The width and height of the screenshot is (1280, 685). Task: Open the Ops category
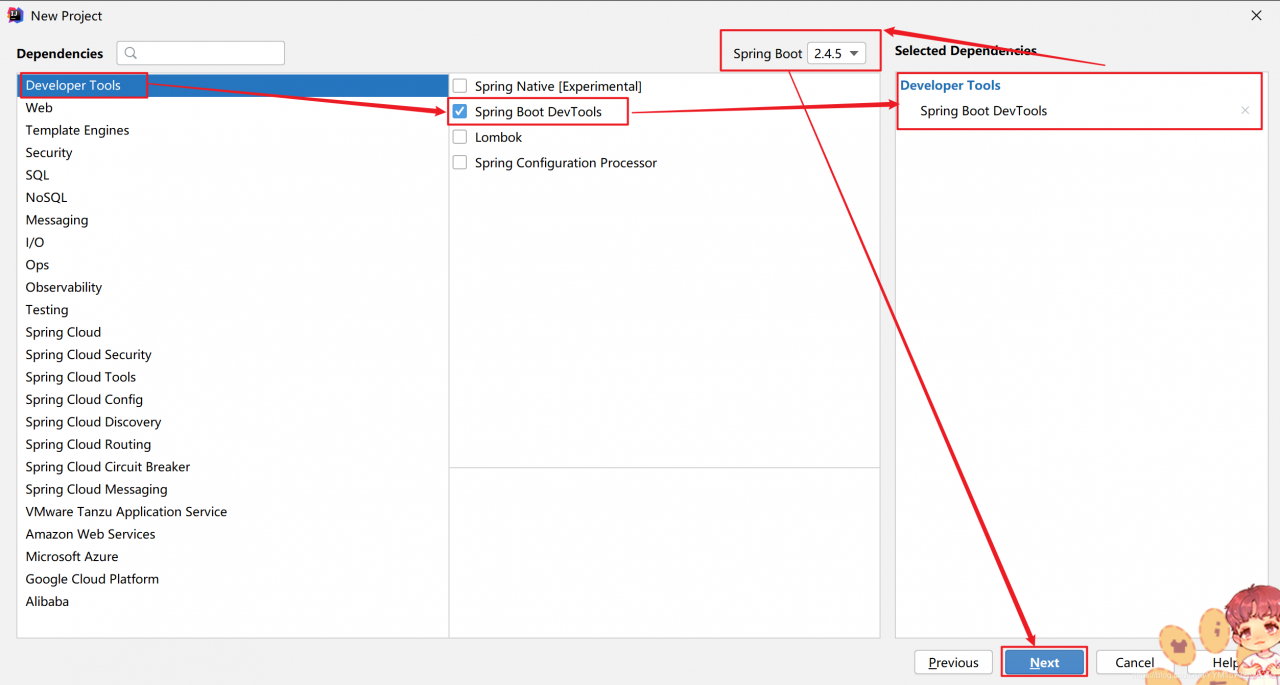click(x=232, y=265)
